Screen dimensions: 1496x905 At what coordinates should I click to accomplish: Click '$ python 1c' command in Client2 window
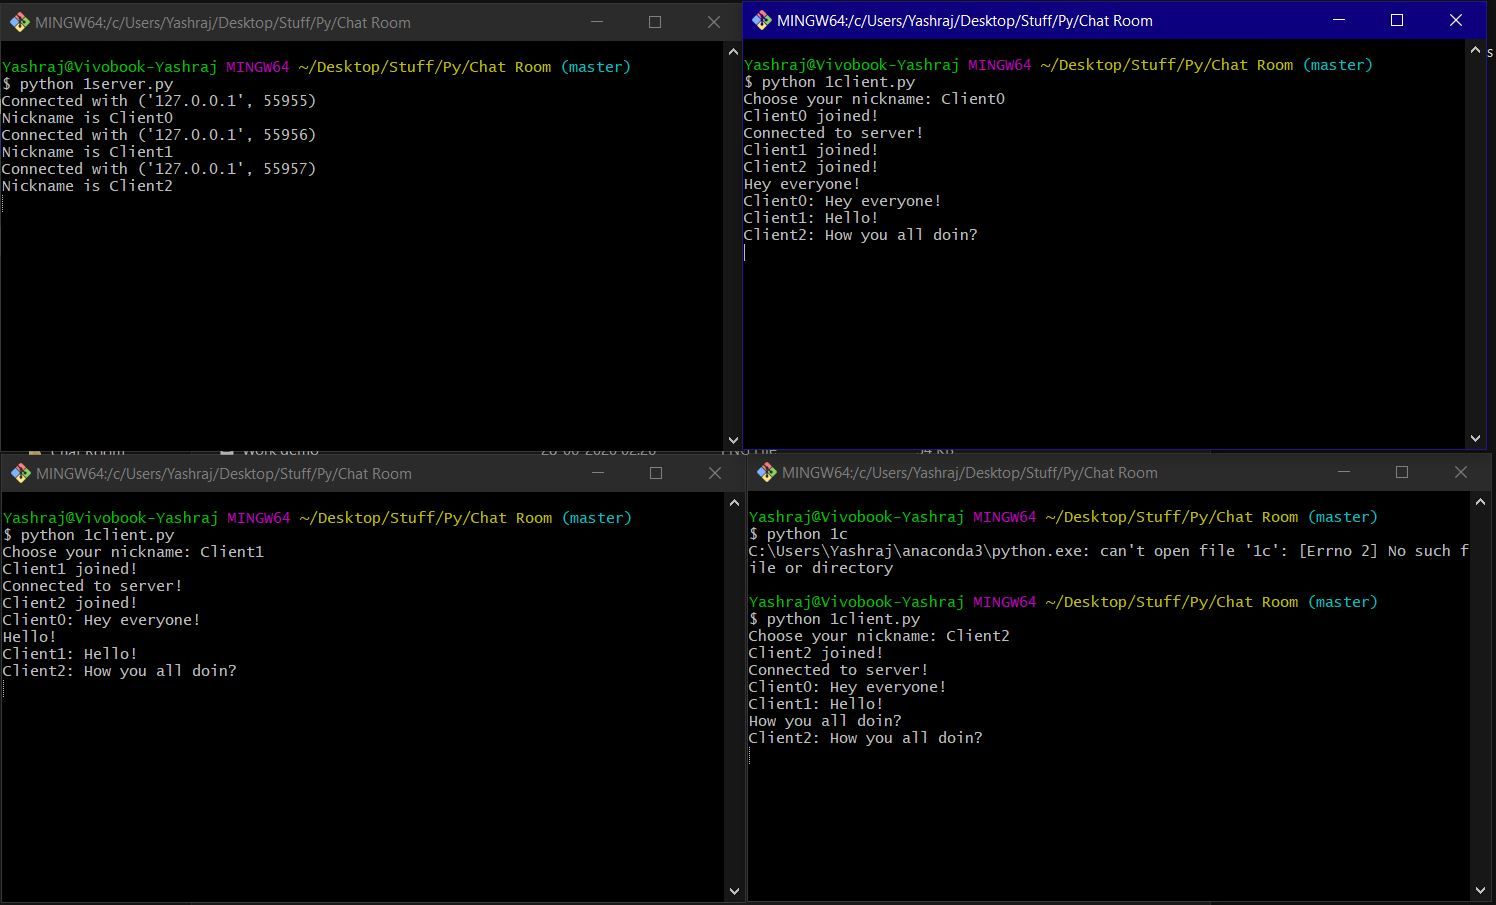[798, 534]
